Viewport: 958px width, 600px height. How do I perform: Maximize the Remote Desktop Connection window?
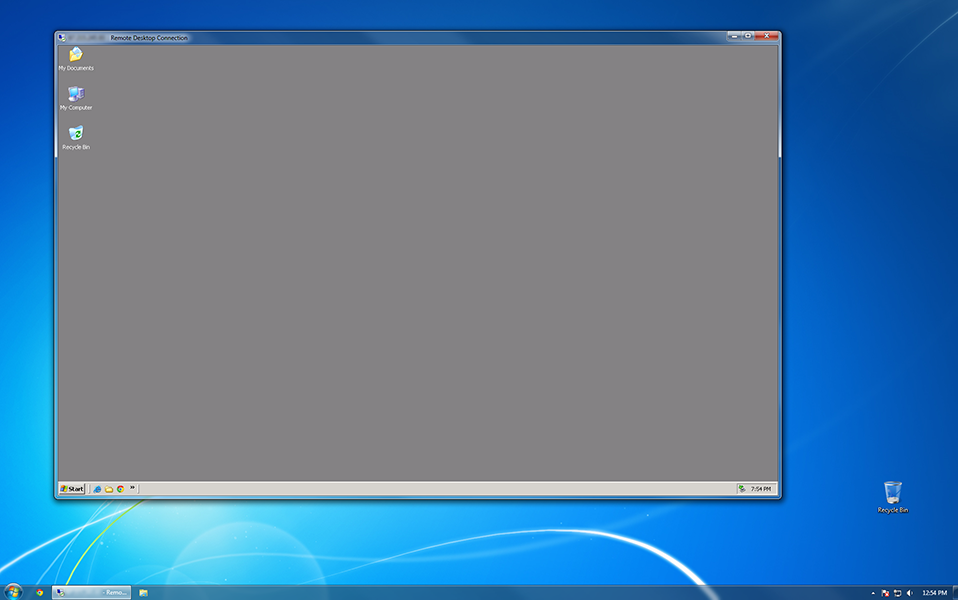(x=748, y=36)
